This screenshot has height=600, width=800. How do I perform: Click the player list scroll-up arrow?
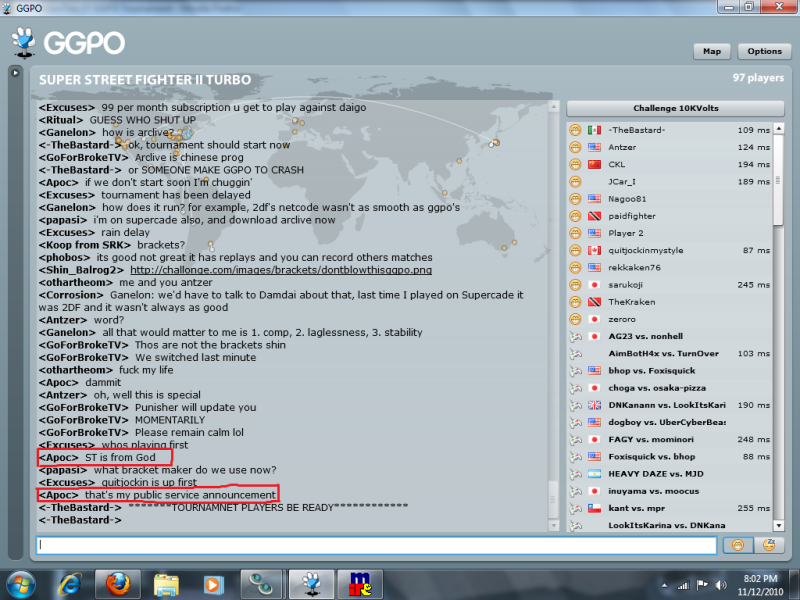click(x=779, y=128)
